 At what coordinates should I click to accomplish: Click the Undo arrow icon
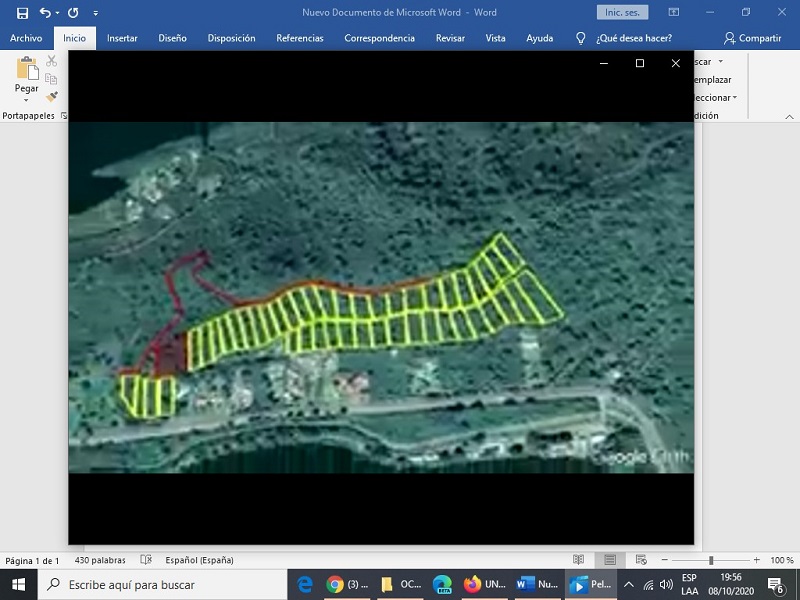45,13
